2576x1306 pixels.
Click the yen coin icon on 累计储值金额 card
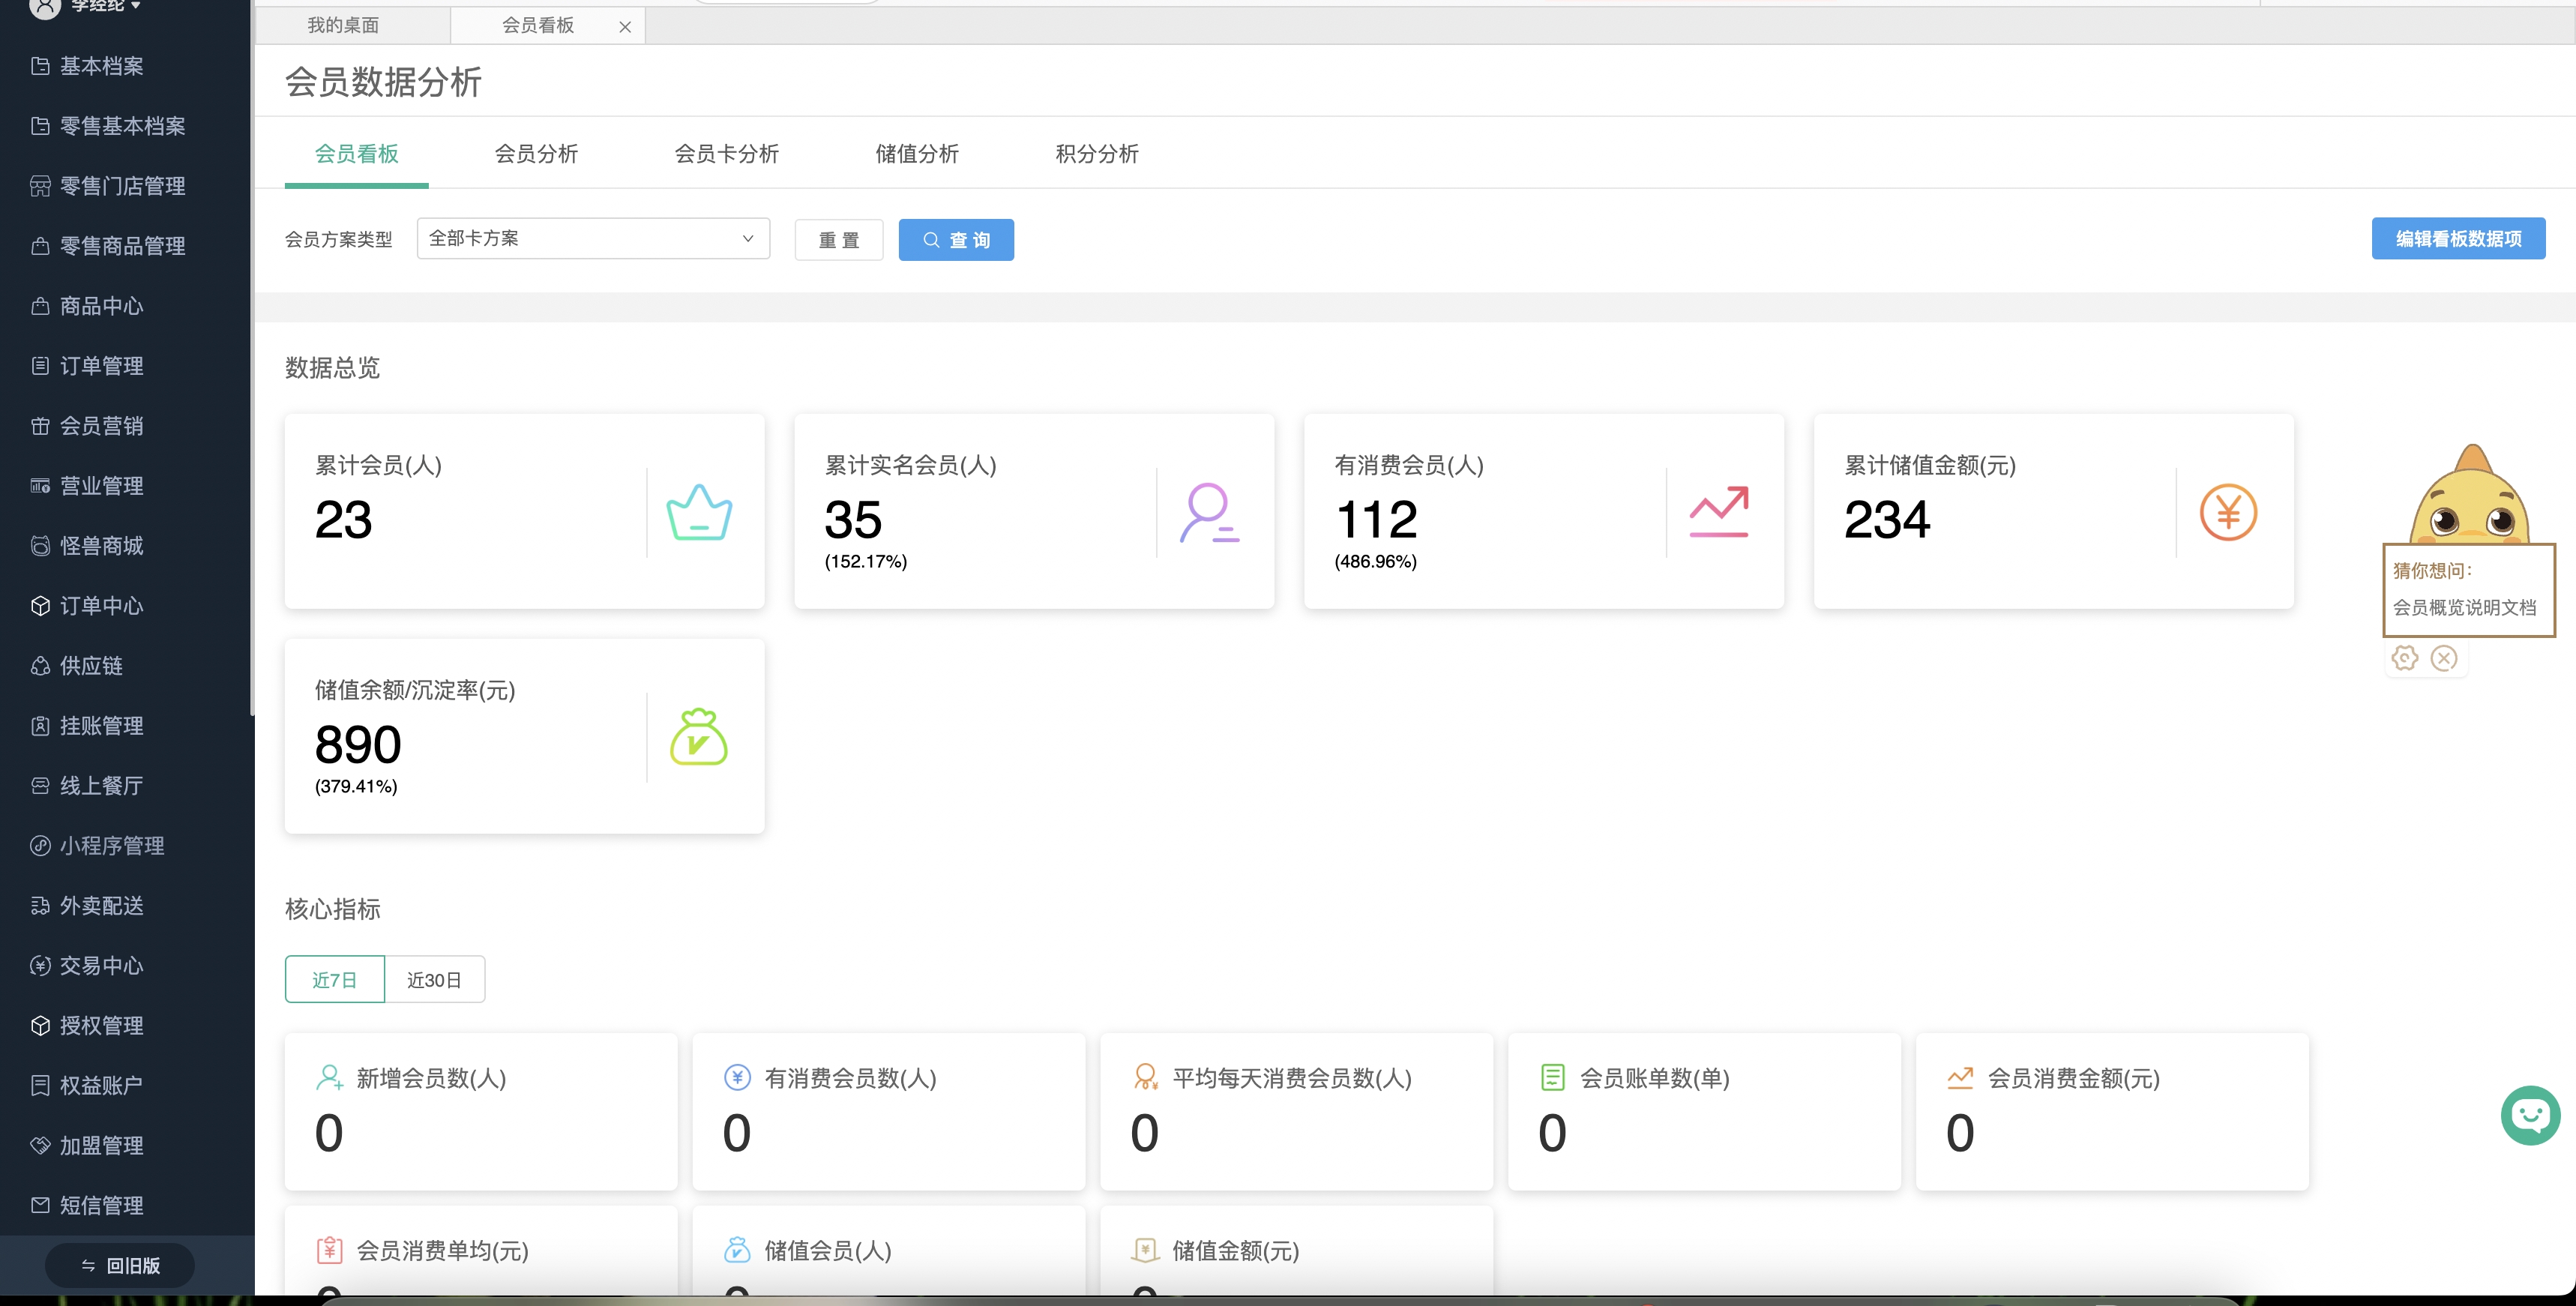tap(2229, 512)
